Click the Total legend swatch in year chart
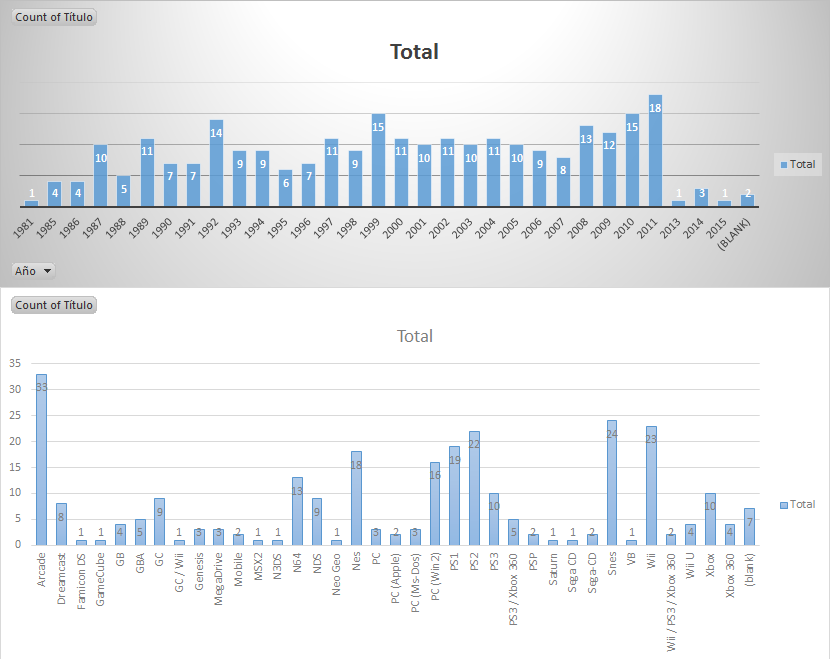 pos(782,164)
